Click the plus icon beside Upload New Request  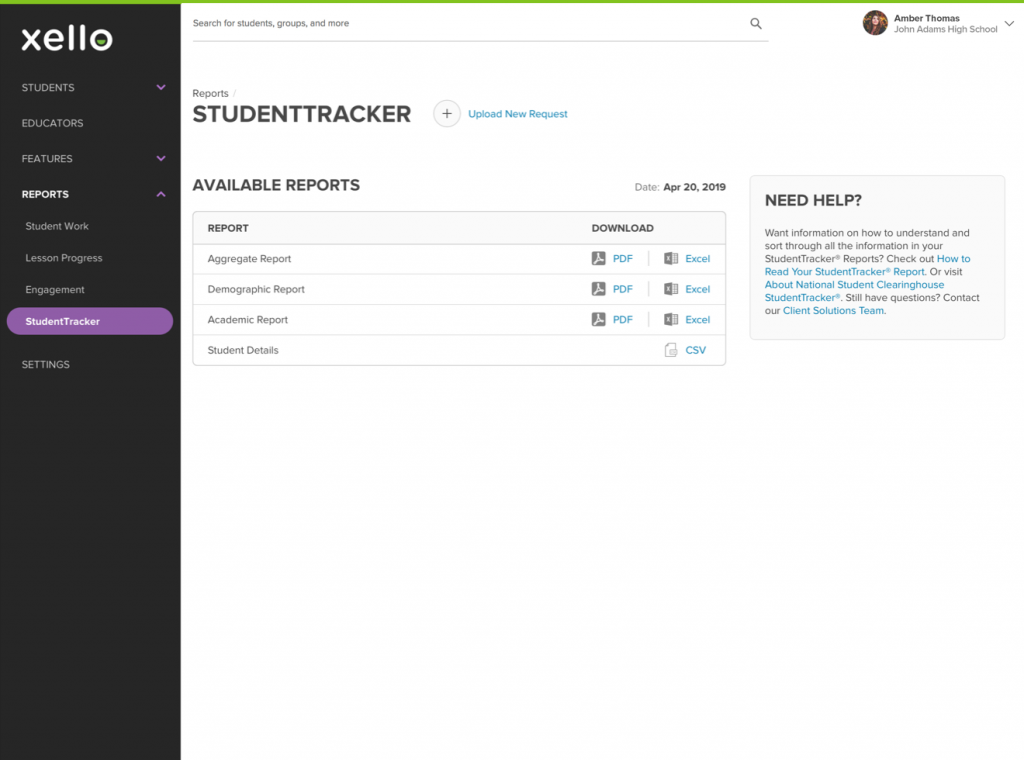447,114
